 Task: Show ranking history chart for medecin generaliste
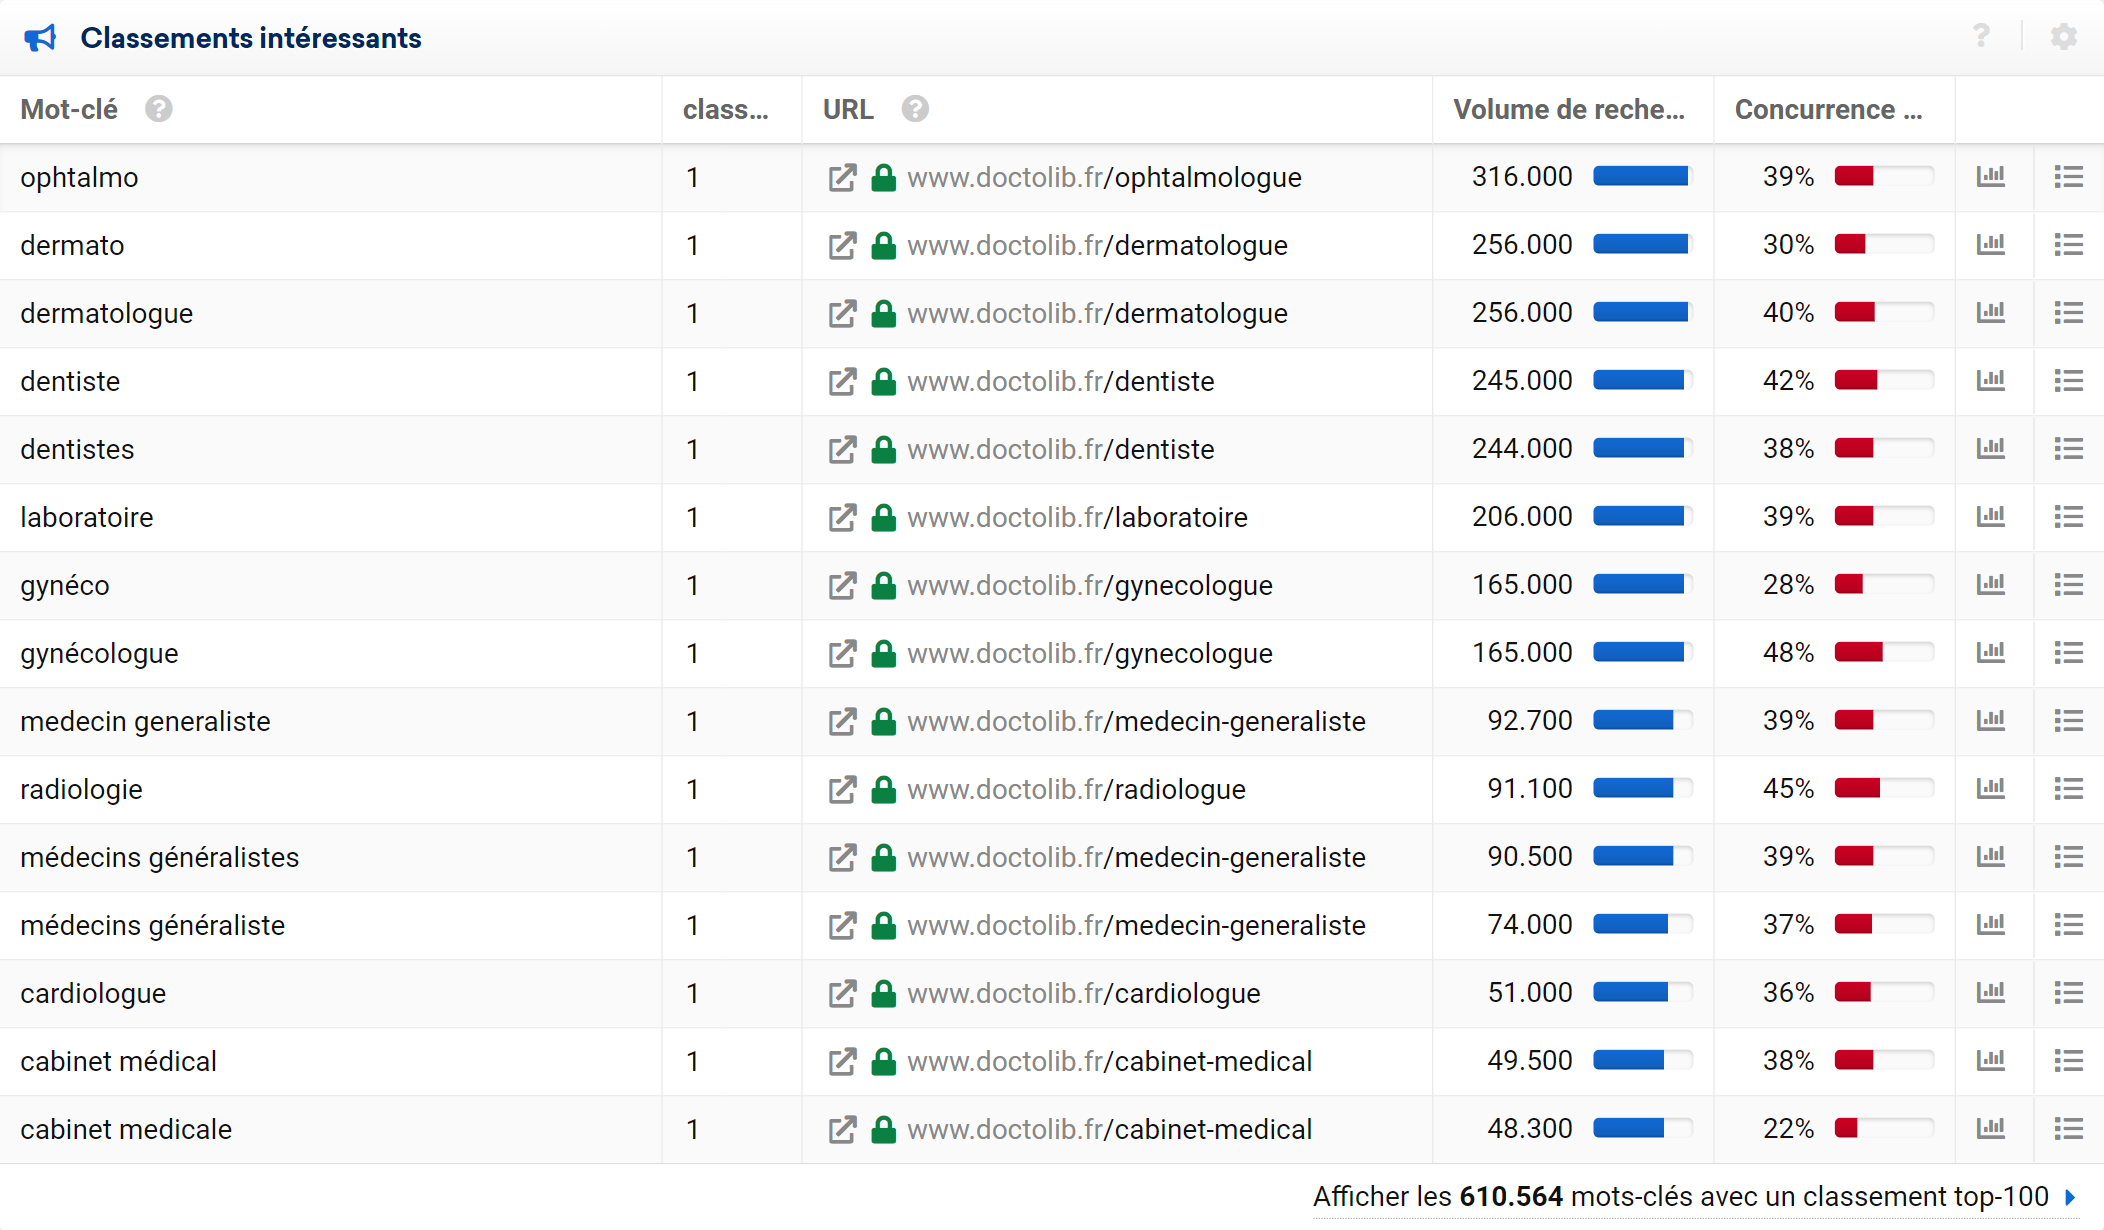(x=1991, y=721)
